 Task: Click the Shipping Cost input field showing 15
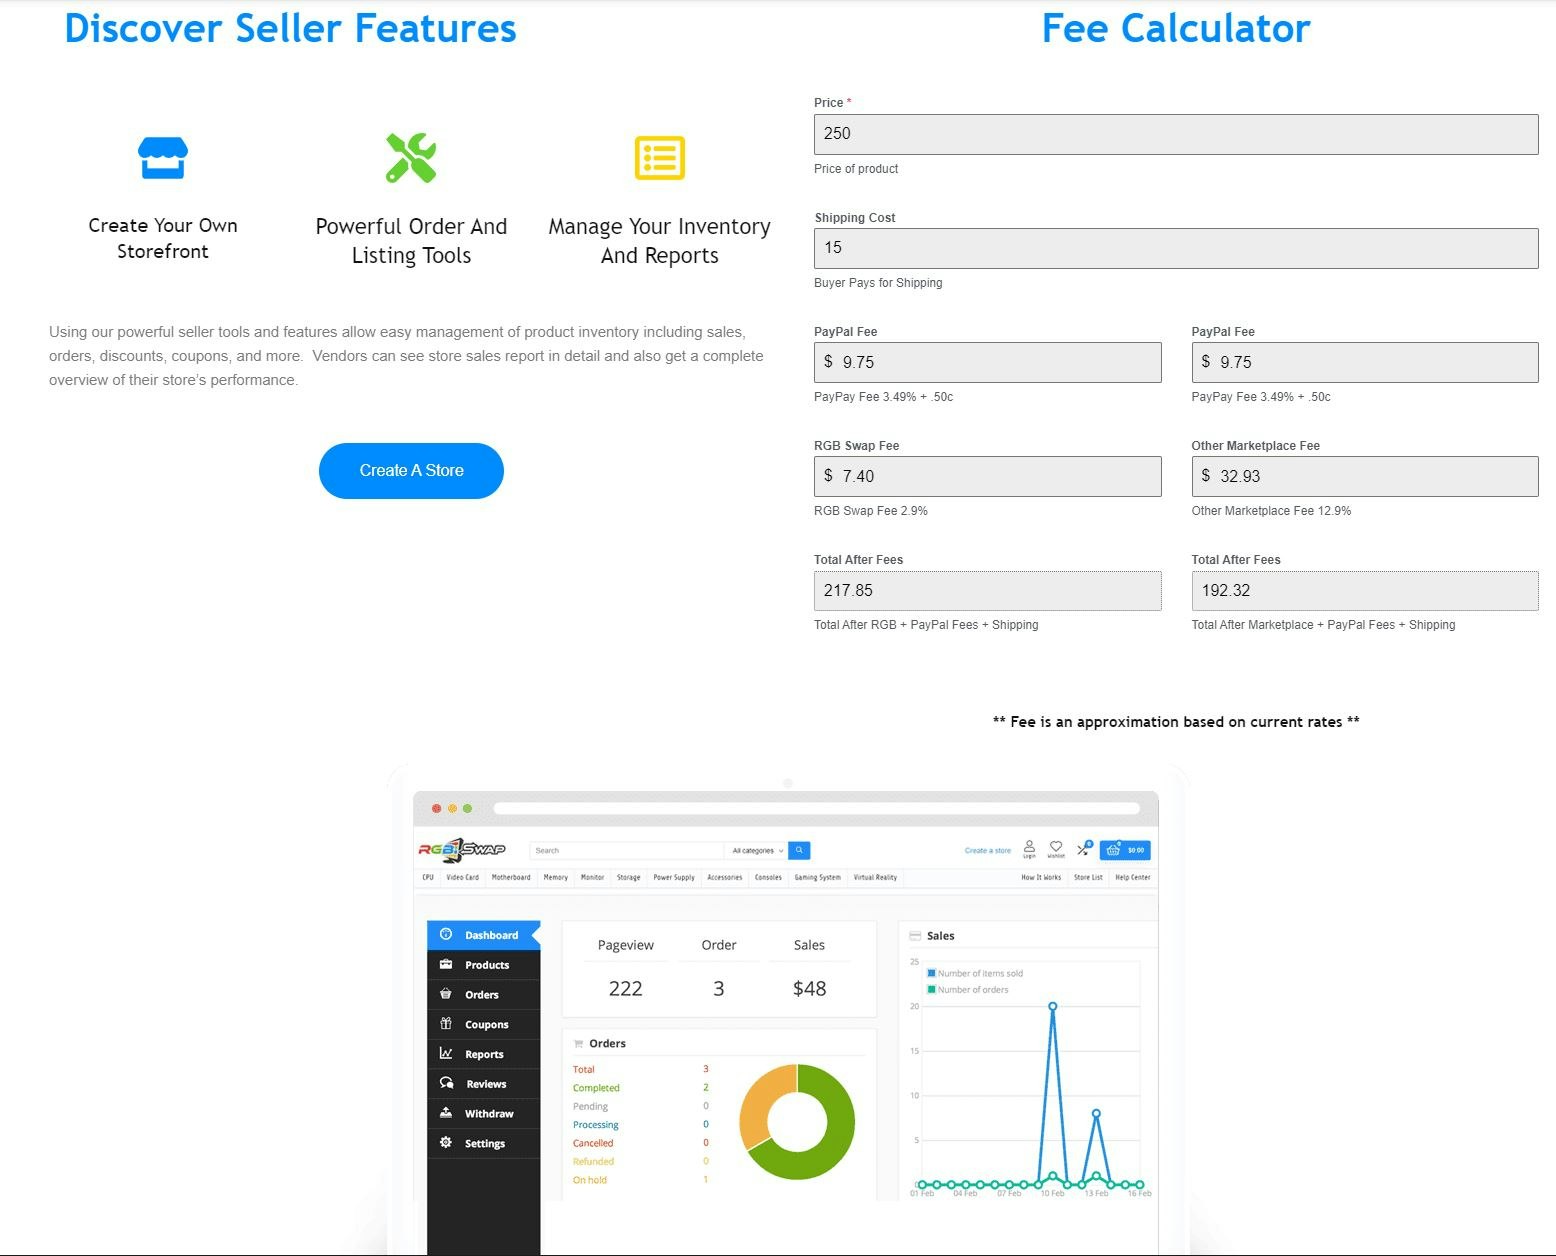tap(1176, 248)
